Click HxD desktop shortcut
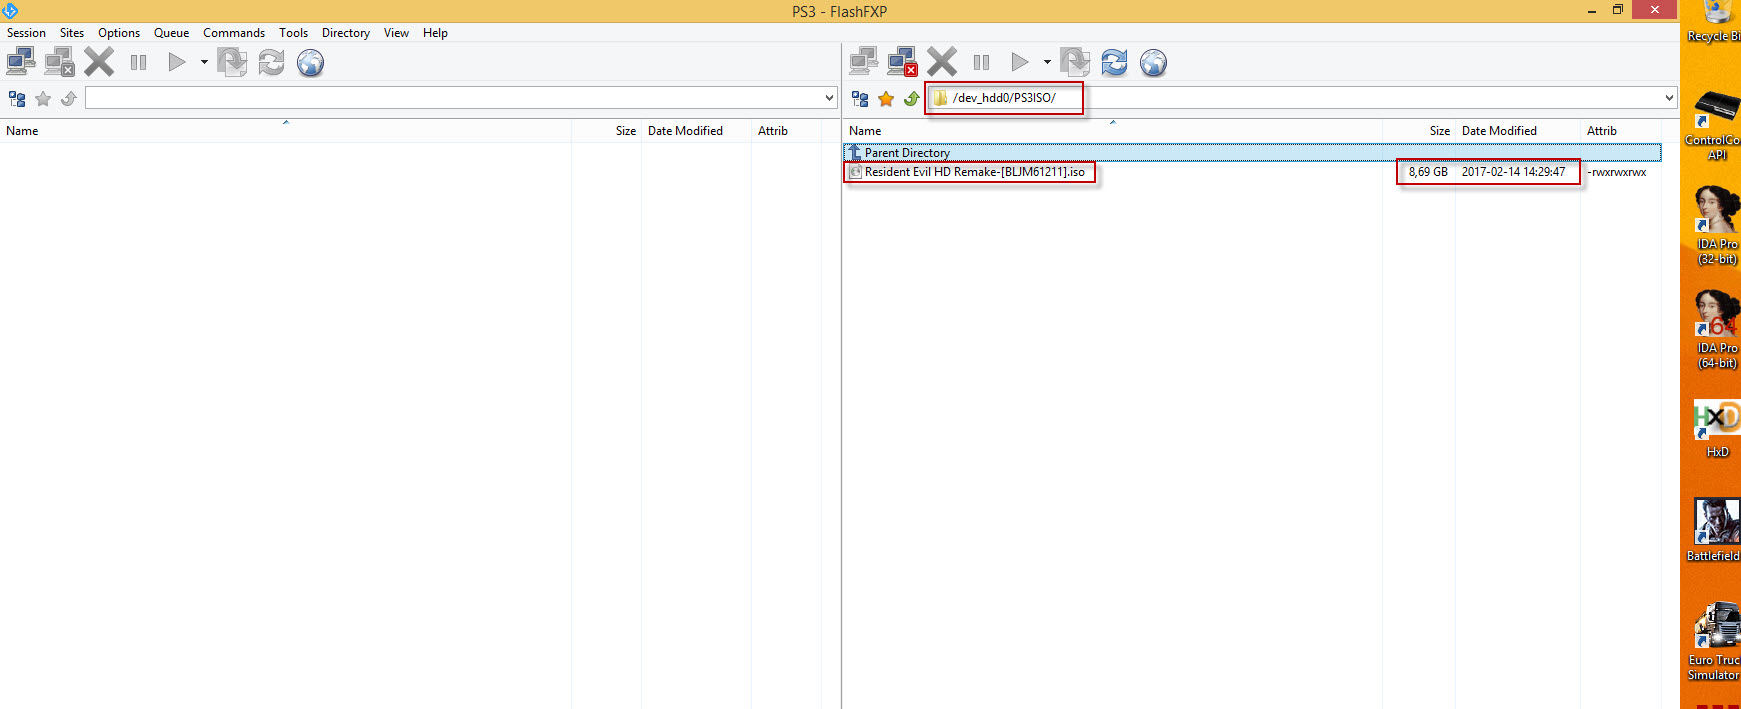The image size is (1741, 709). click(1716, 427)
